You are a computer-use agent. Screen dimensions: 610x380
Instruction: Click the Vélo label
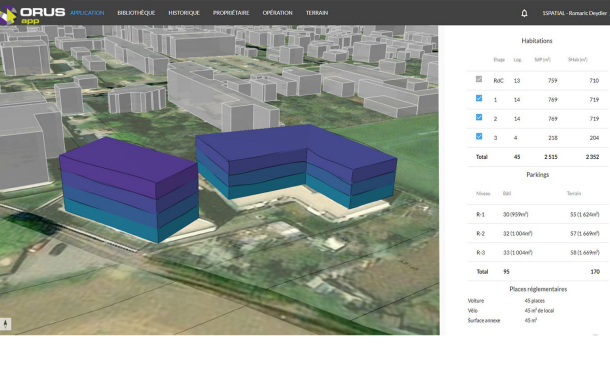[x=473, y=310]
